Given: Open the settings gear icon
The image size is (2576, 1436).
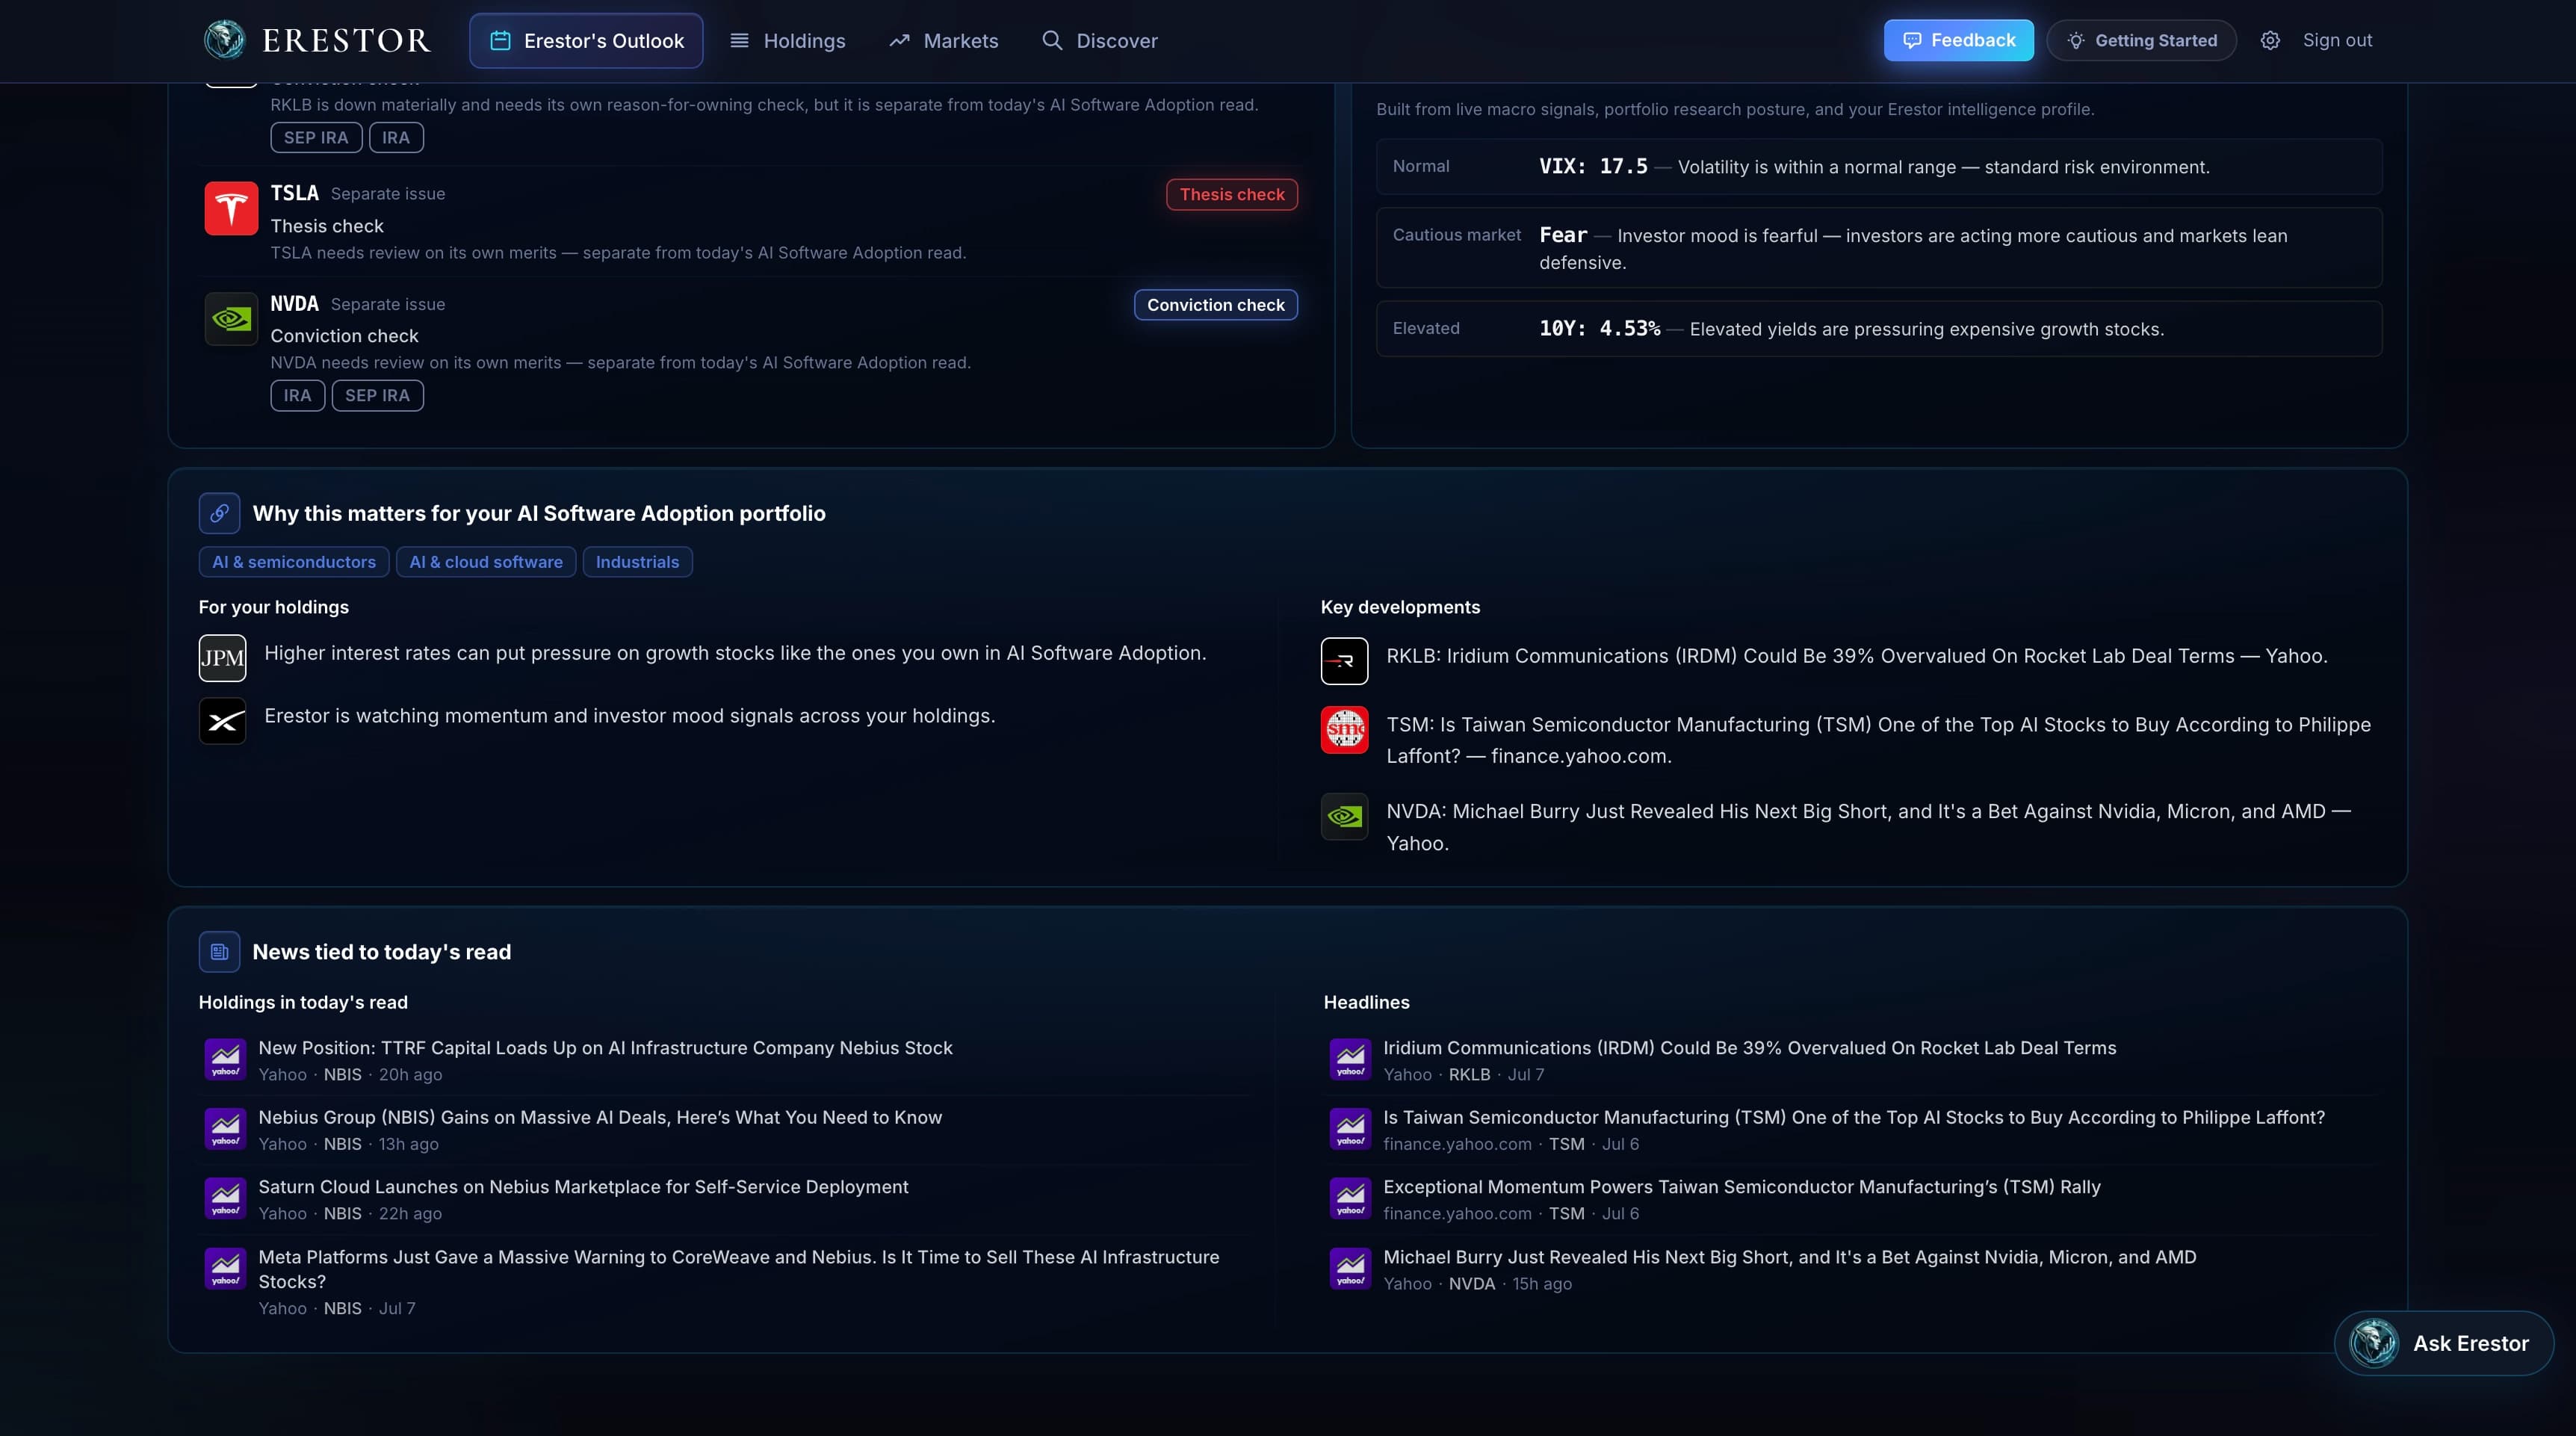Looking at the screenshot, I should [2270, 40].
